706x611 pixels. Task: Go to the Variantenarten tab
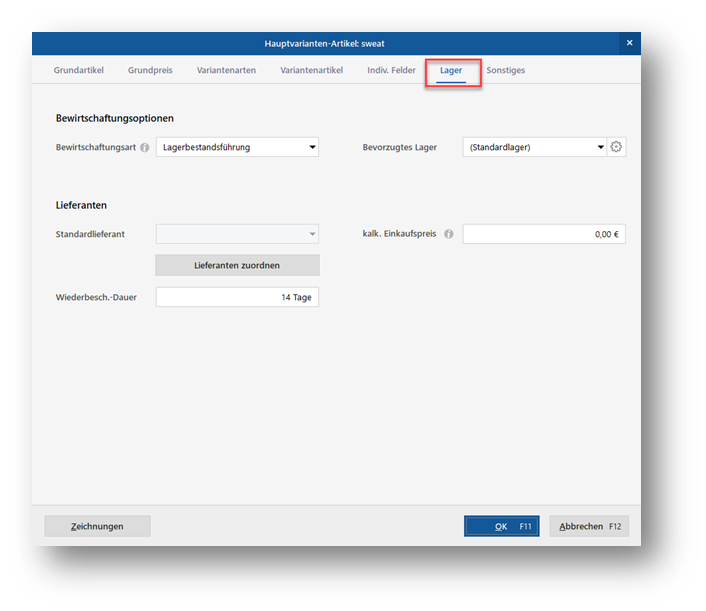point(226,71)
